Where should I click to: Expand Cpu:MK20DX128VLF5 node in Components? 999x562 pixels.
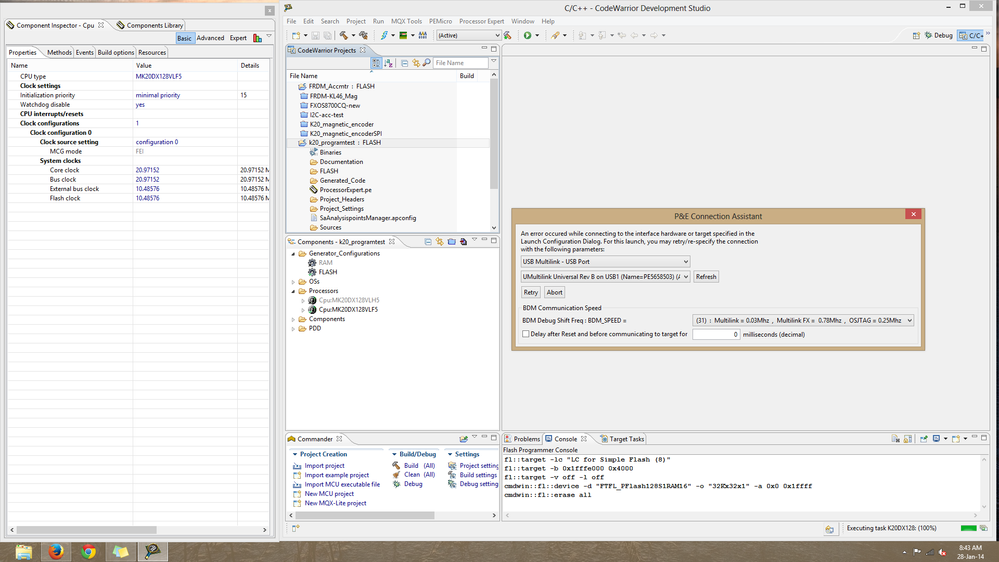(x=303, y=310)
